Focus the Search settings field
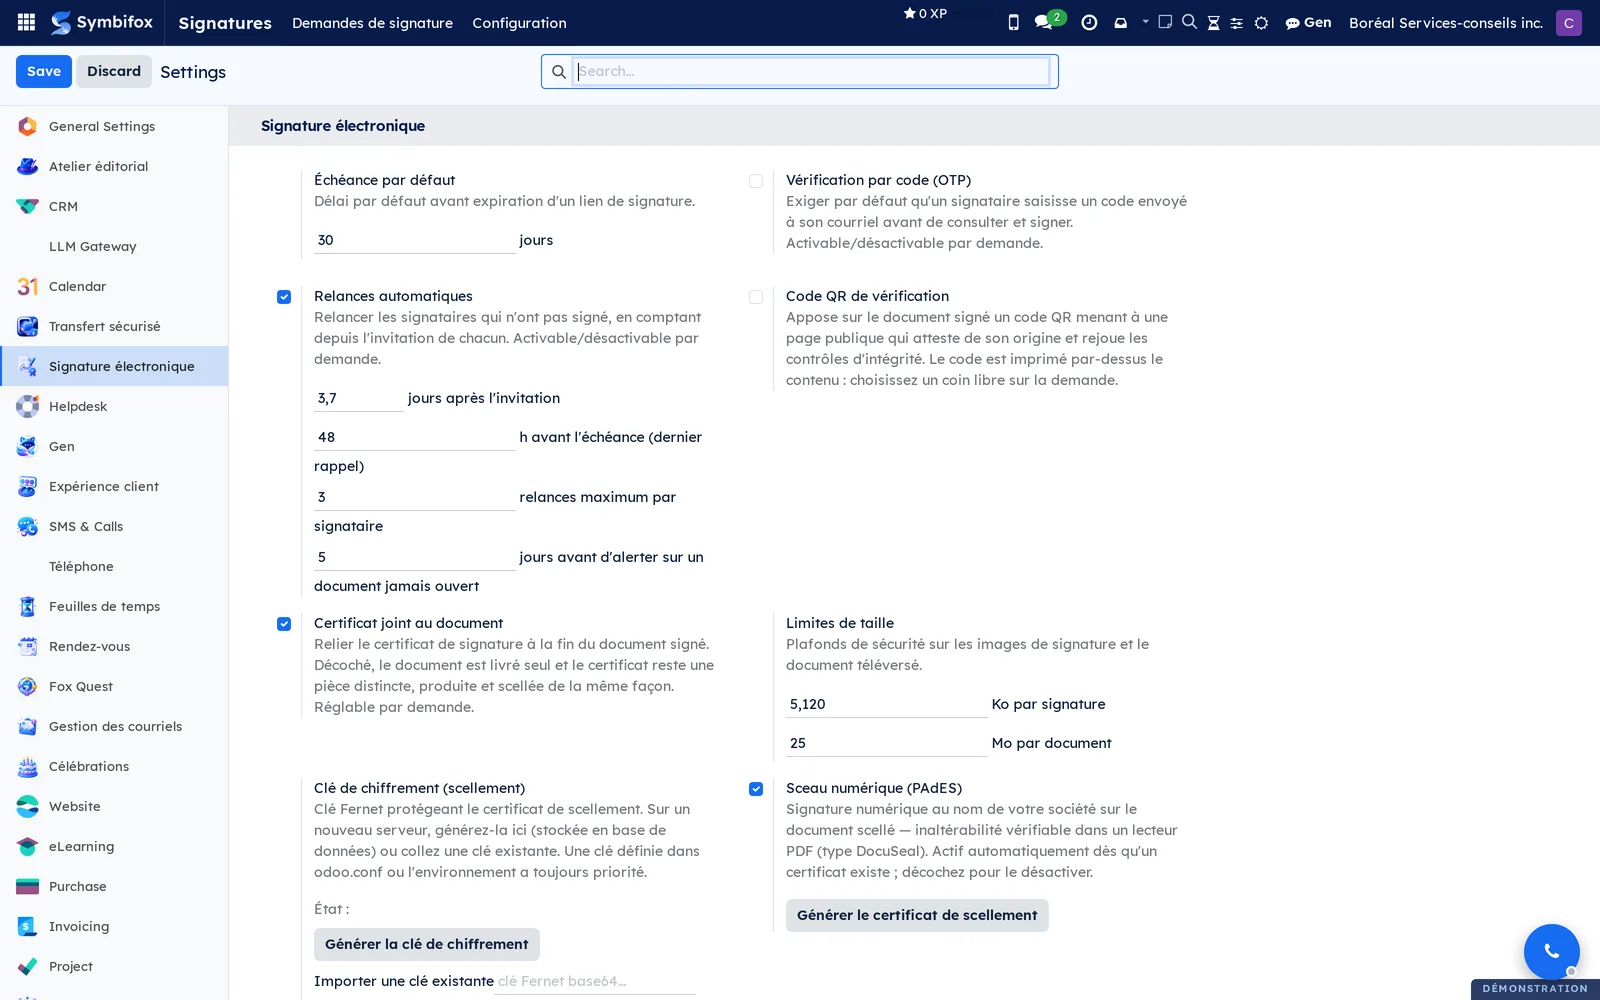Screen dimensions: 1600x1000 point(812,71)
